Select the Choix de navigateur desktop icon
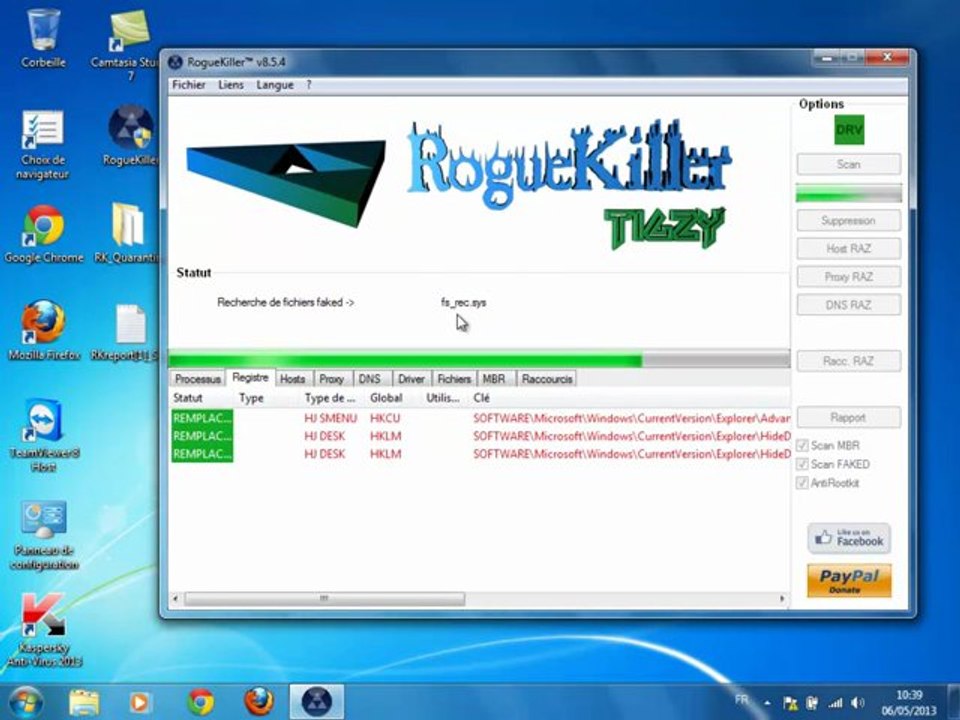Viewport: 960px width, 720px height. pyautogui.click(x=43, y=144)
